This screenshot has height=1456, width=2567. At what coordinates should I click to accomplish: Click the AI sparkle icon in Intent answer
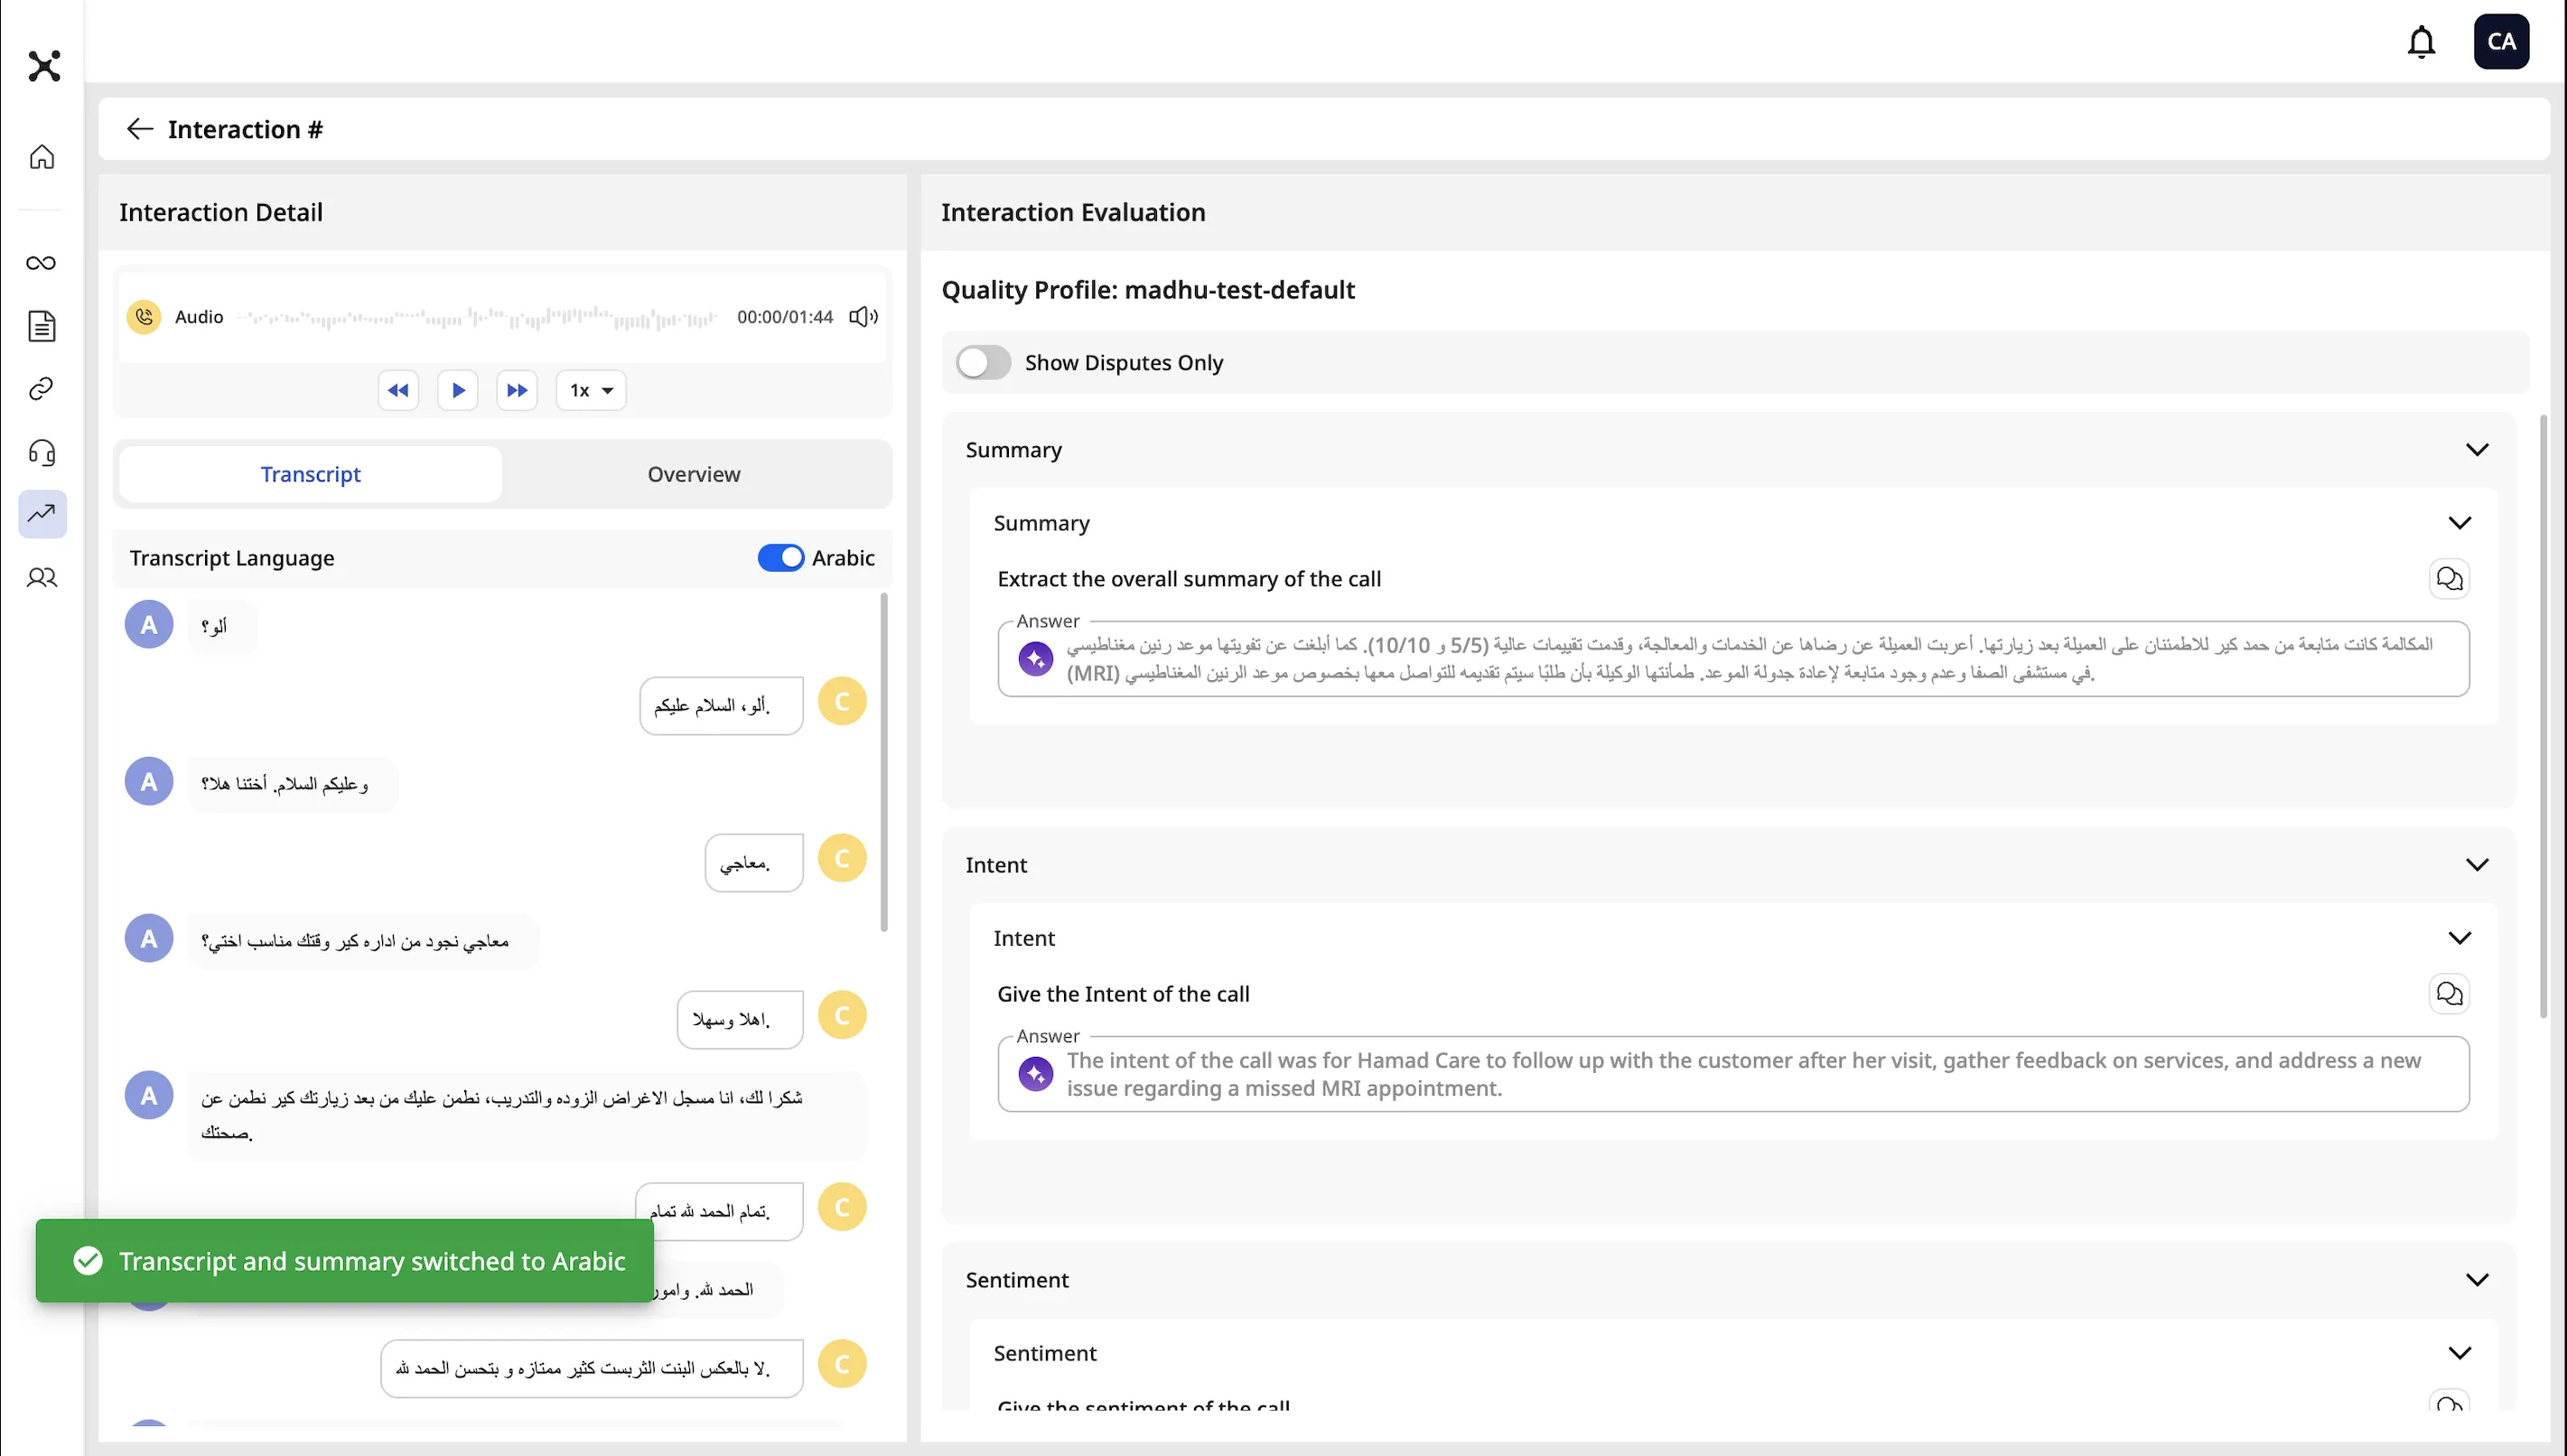(1035, 1074)
